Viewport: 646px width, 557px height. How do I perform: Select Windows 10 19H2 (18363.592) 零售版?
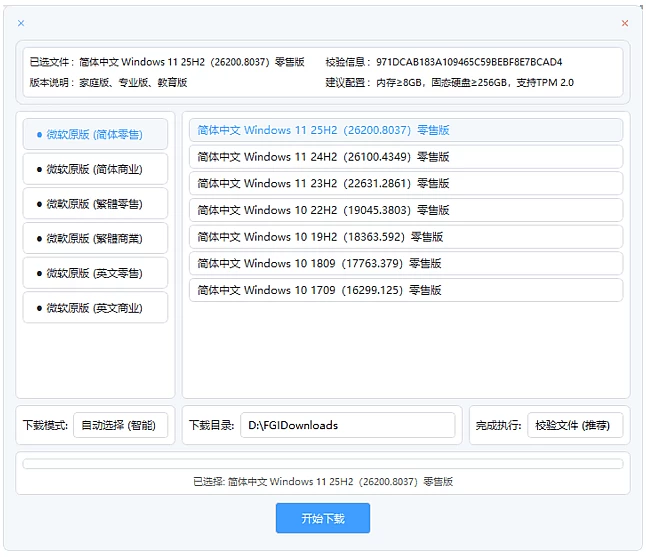(x=405, y=237)
